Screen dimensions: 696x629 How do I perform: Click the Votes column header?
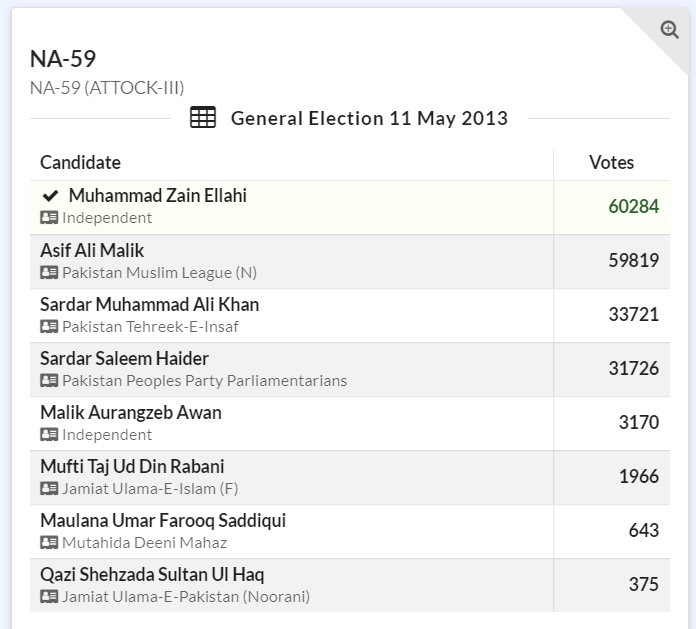click(x=611, y=163)
